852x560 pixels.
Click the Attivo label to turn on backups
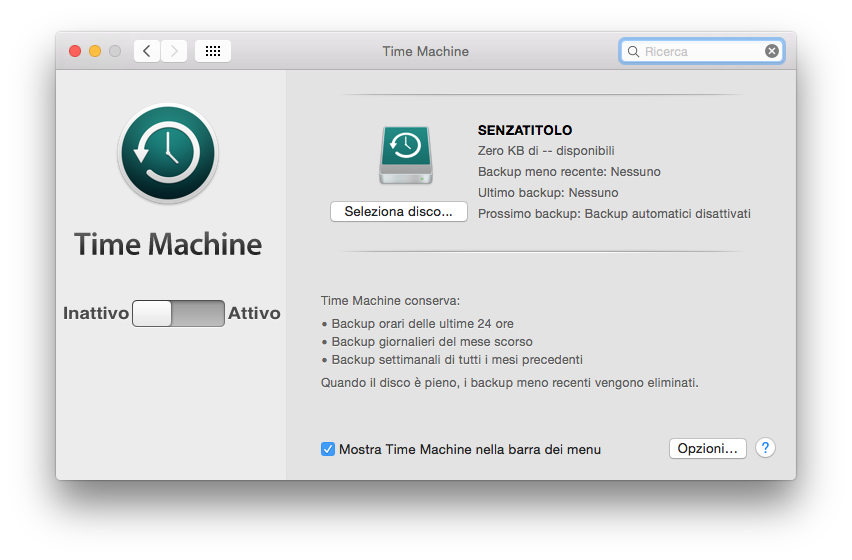[254, 313]
